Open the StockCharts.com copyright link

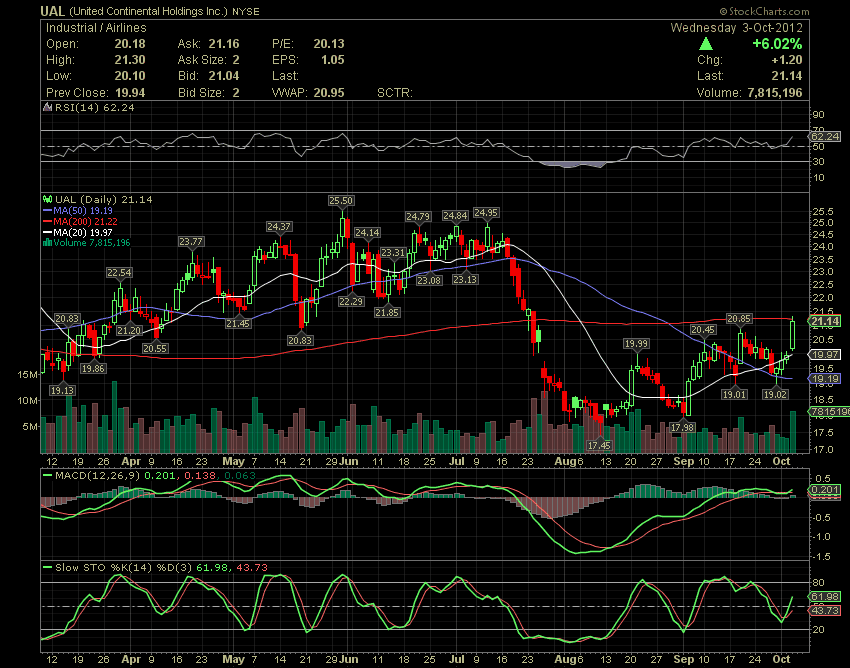(x=764, y=11)
